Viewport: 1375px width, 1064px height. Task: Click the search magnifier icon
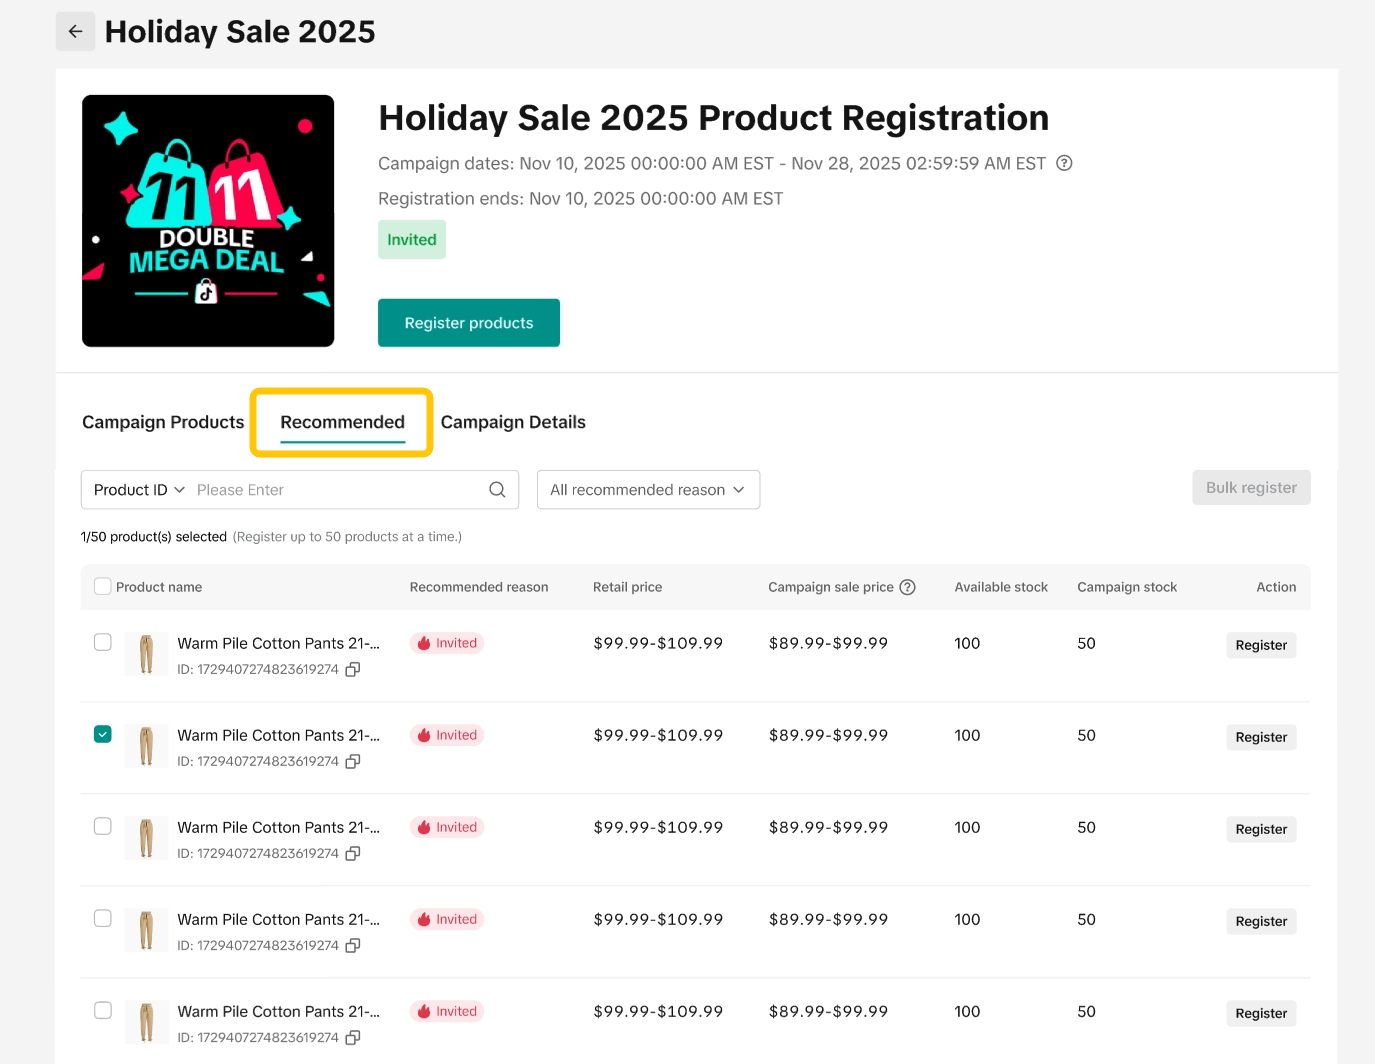click(x=497, y=490)
